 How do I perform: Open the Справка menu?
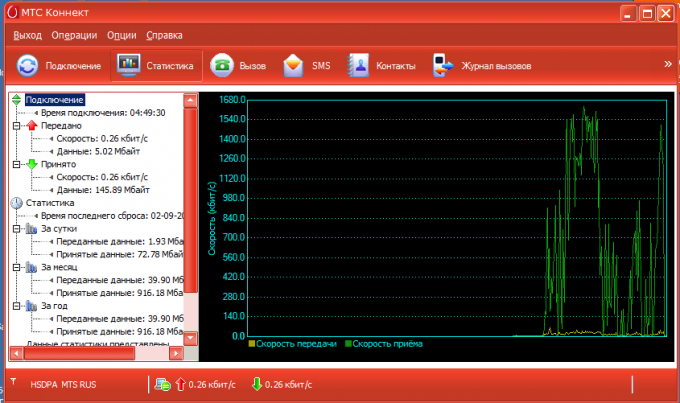click(x=164, y=36)
